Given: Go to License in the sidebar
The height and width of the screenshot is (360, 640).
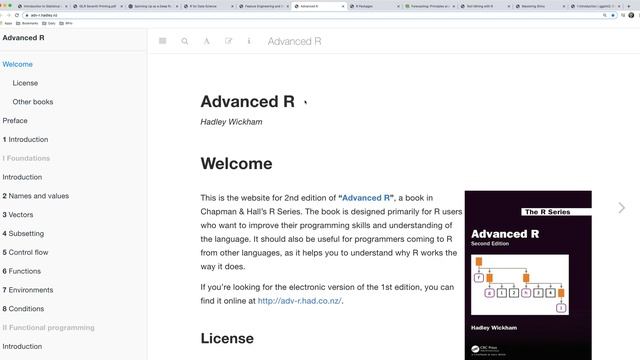Looking at the screenshot, I should pyautogui.click(x=25, y=83).
